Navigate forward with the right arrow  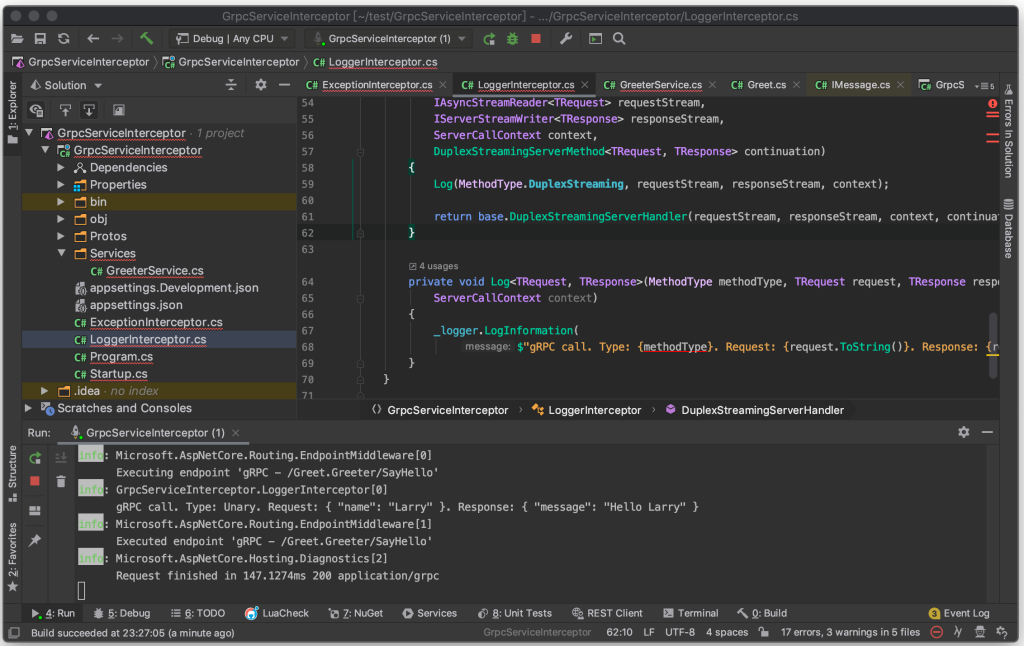[117, 39]
